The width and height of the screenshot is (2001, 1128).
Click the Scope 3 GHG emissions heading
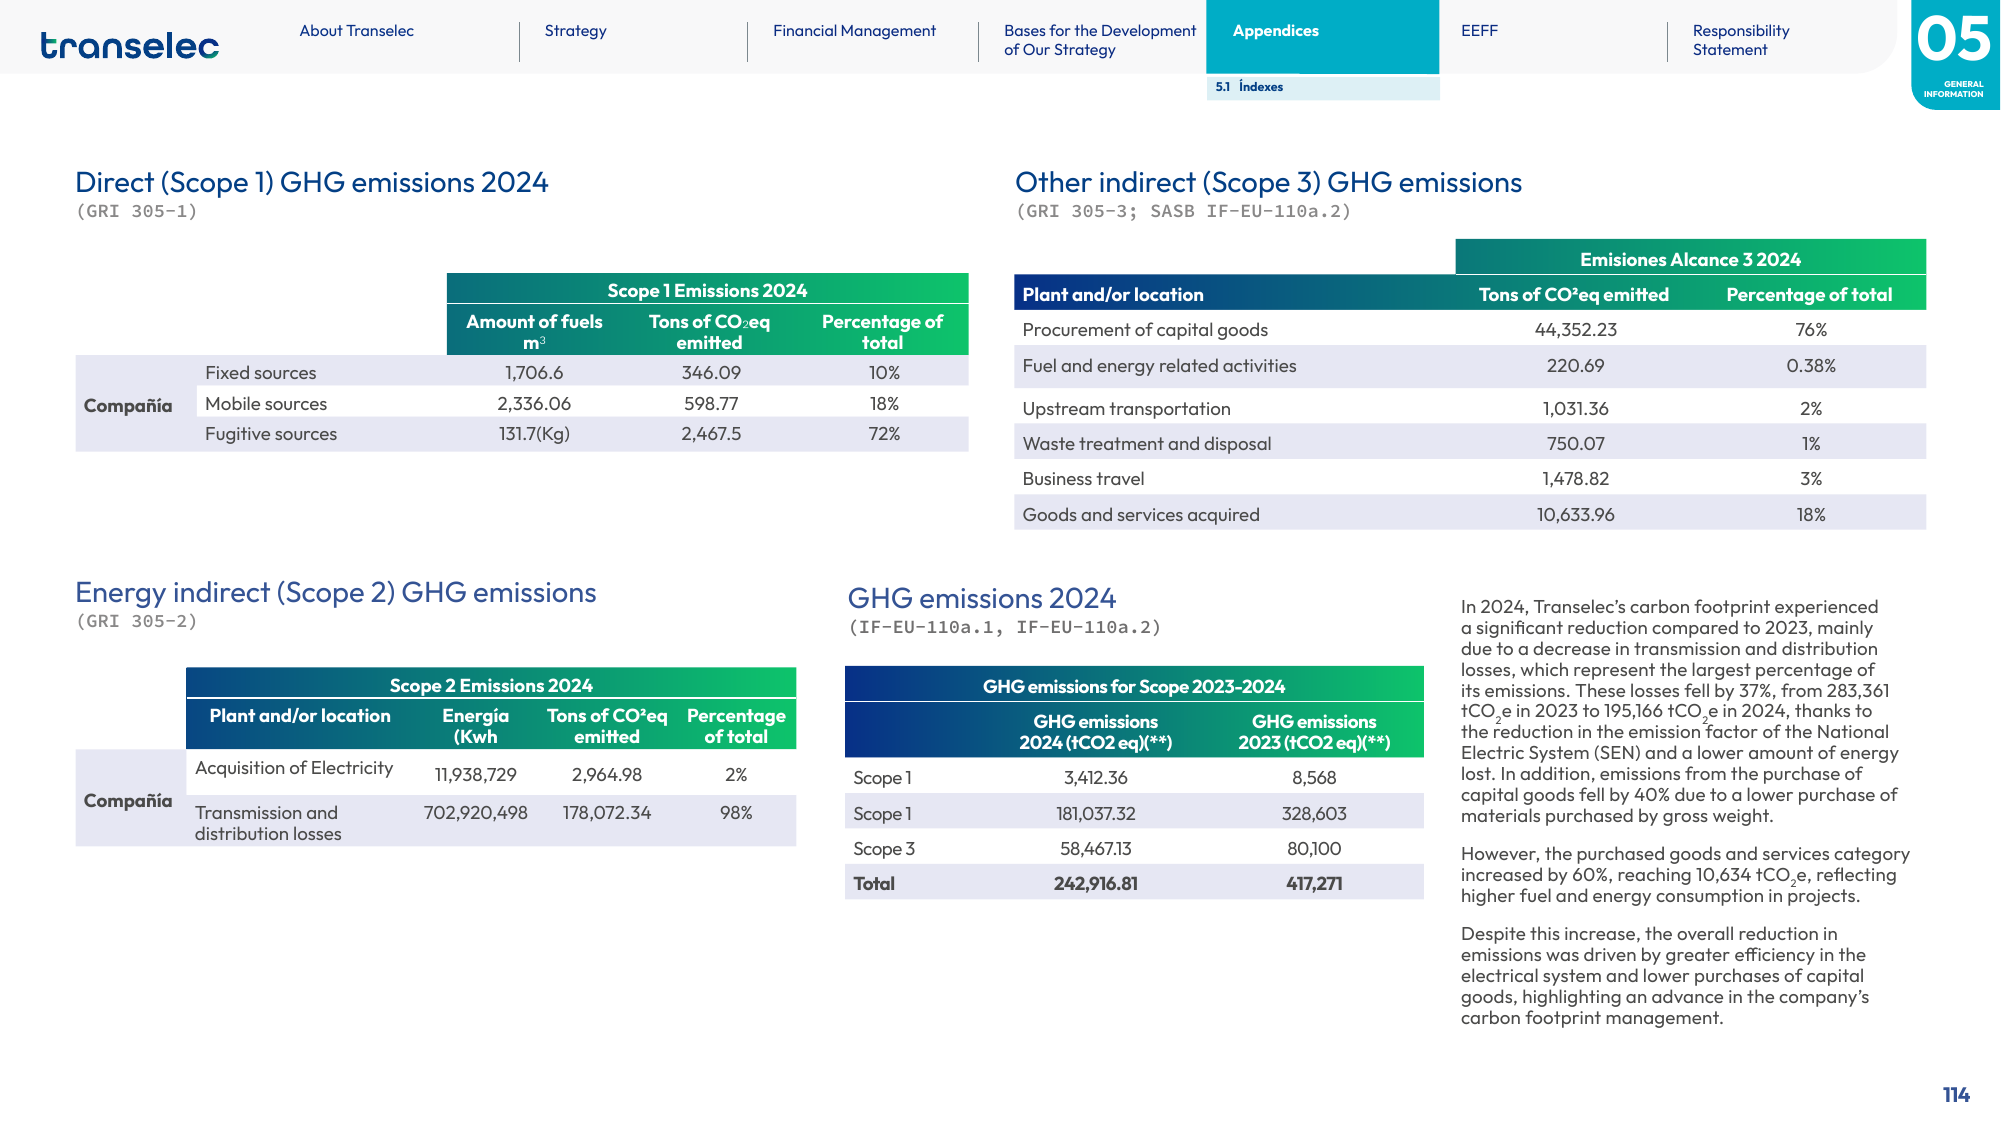click(1268, 182)
